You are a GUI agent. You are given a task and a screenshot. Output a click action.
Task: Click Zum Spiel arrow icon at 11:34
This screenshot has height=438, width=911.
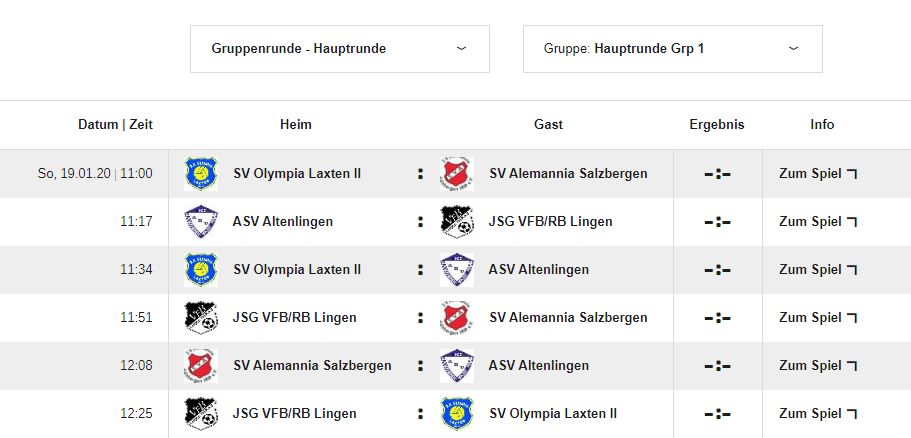pyautogui.click(x=852, y=270)
